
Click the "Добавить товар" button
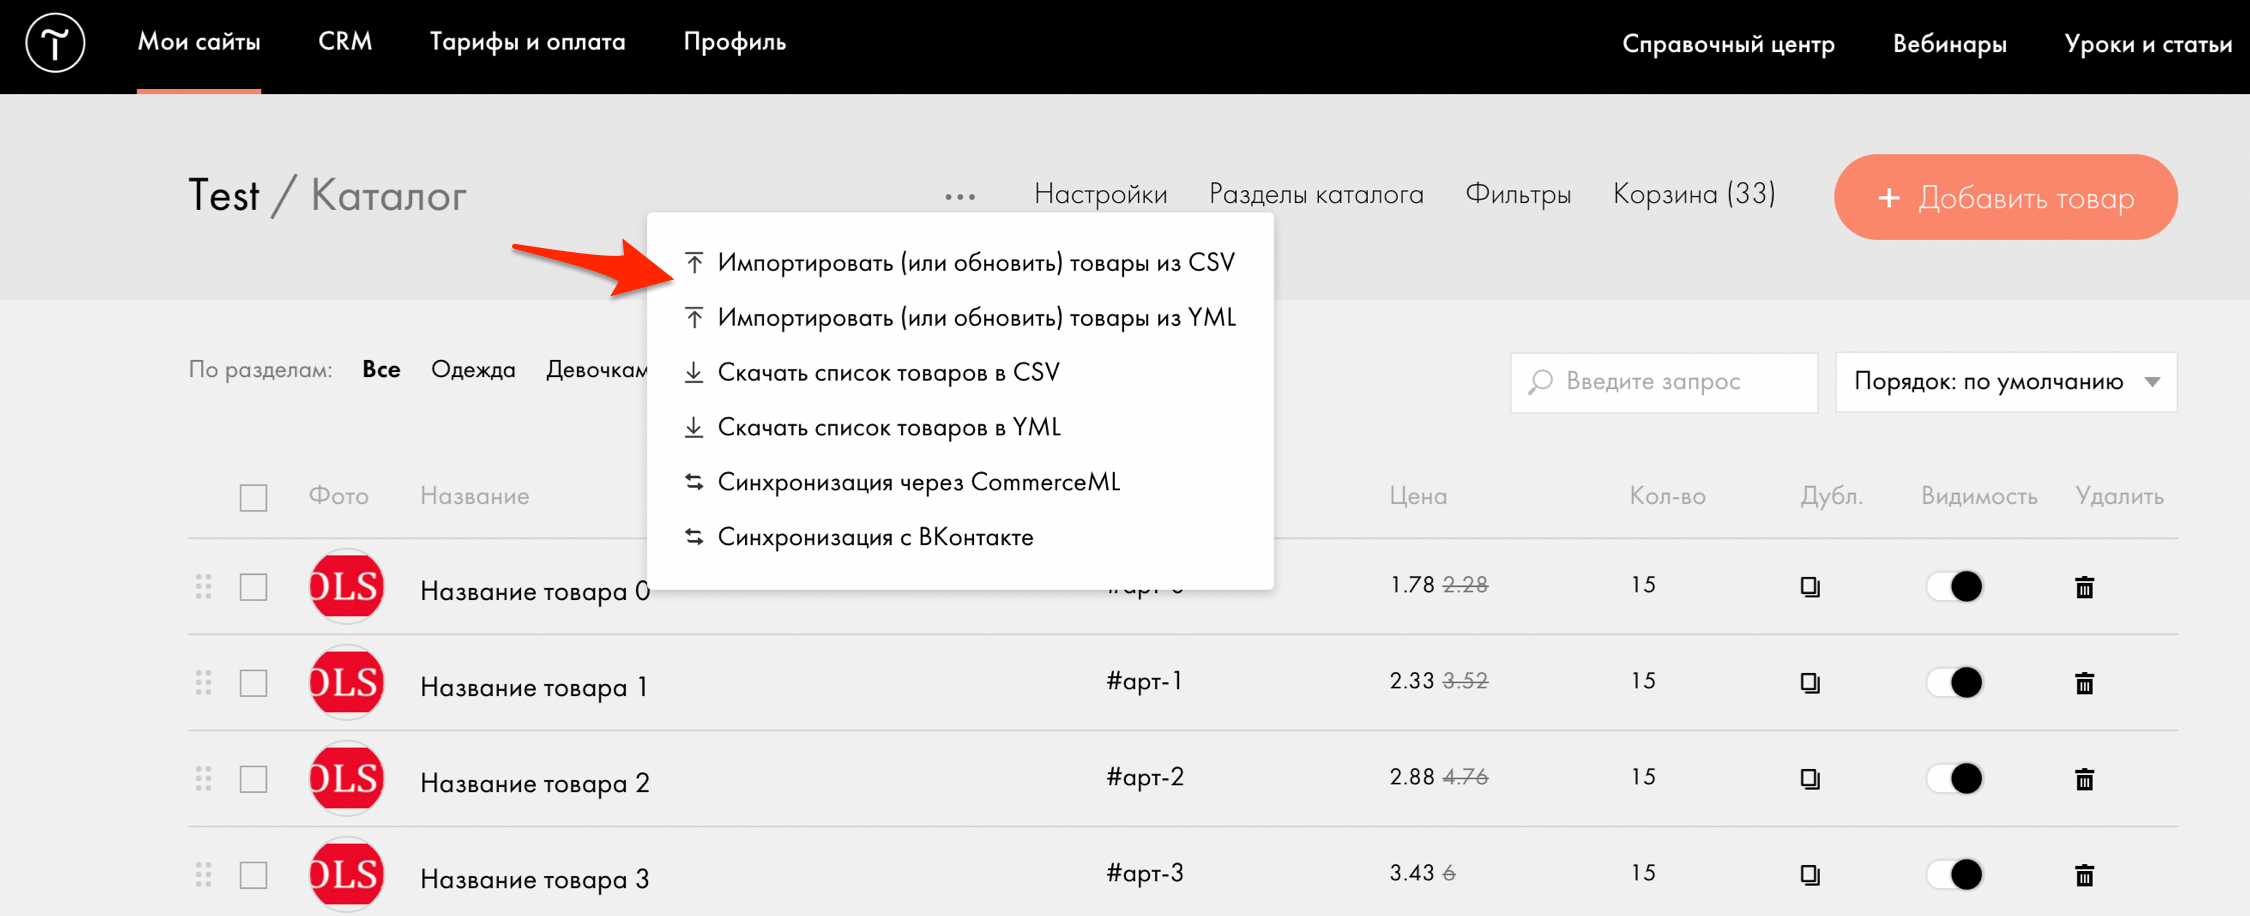(x=2004, y=197)
